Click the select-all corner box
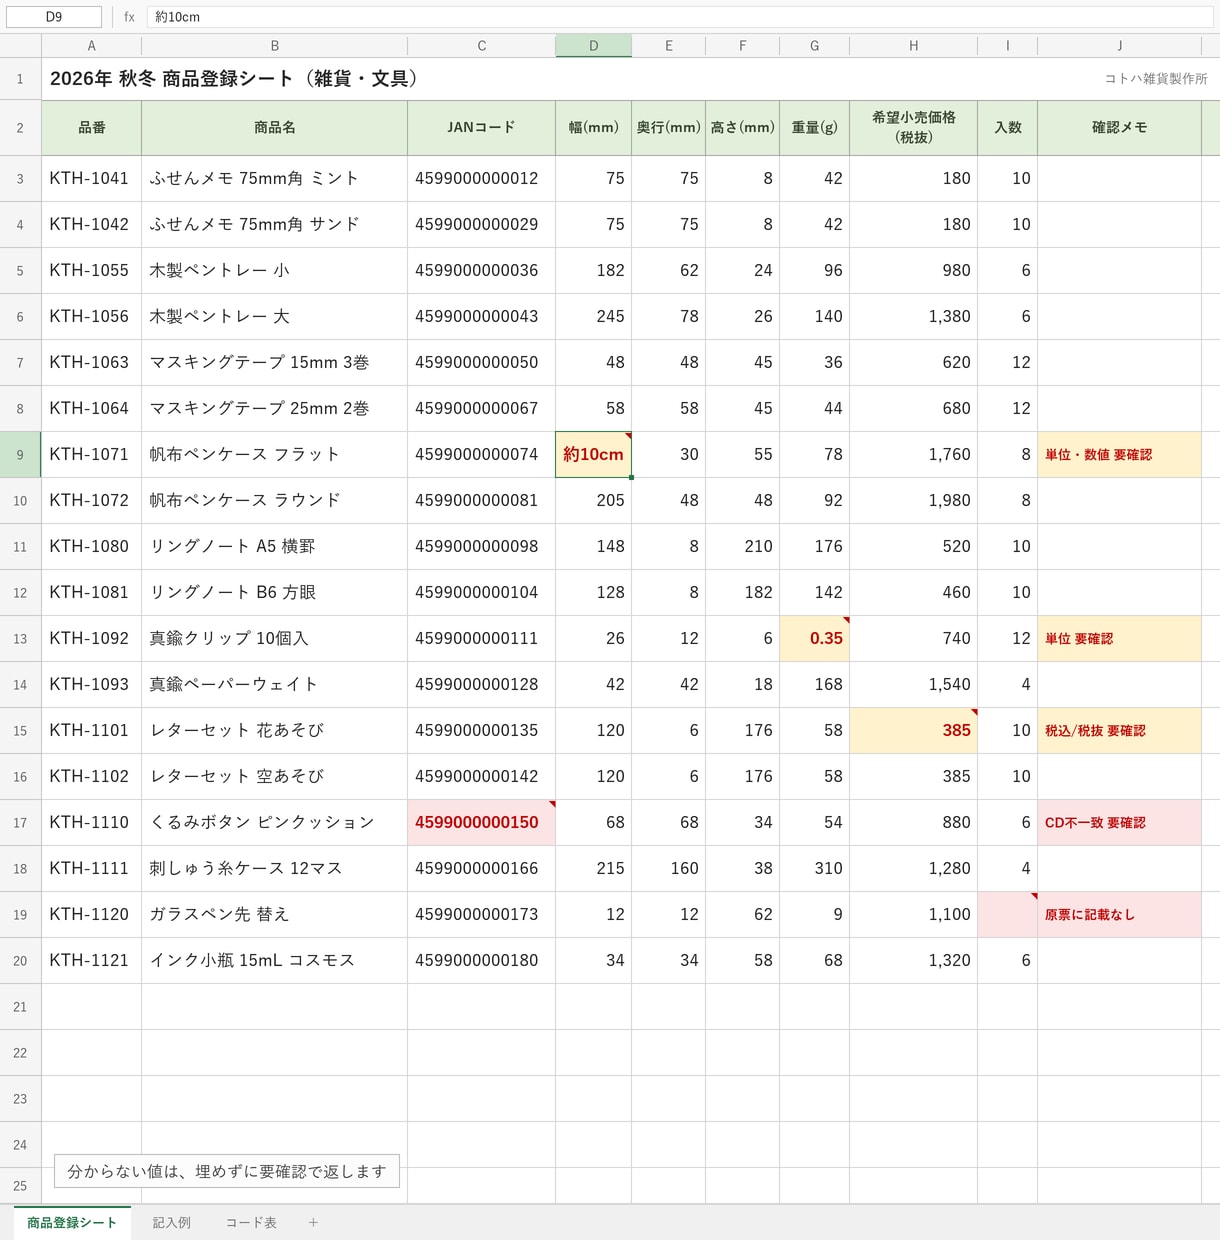Viewport: 1220px width, 1240px height. pyautogui.click(x=20, y=45)
